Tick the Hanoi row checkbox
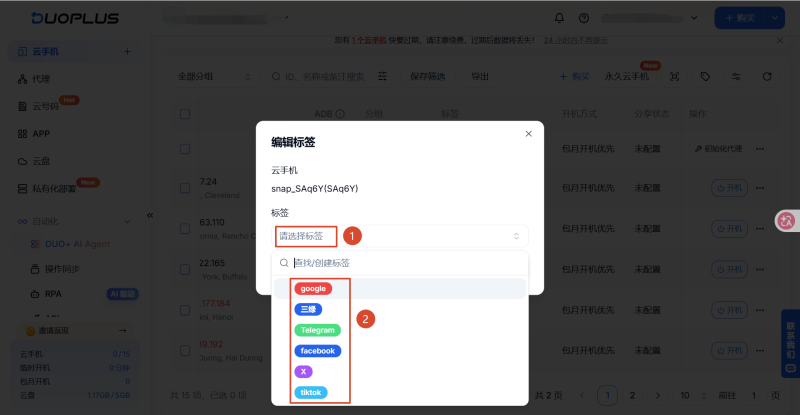The image size is (800, 415). (x=185, y=310)
